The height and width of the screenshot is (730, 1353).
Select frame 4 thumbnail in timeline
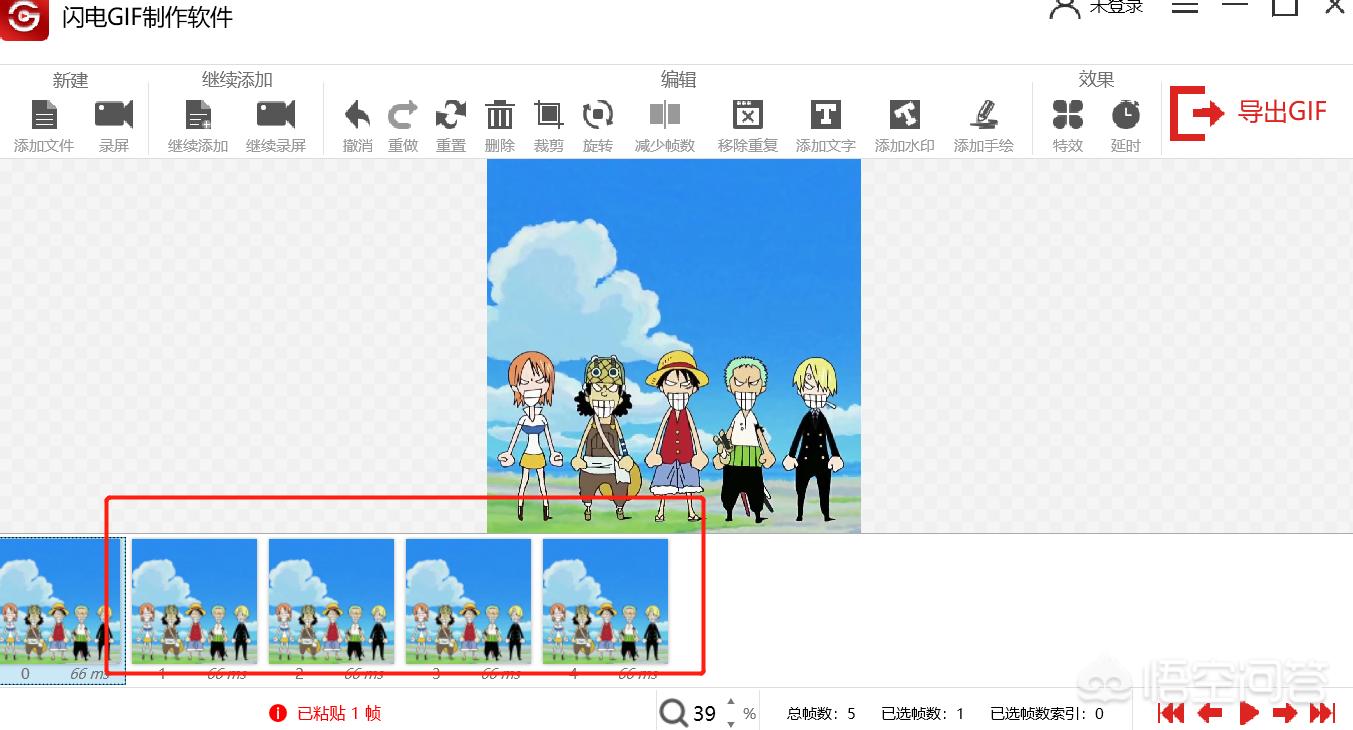605,601
